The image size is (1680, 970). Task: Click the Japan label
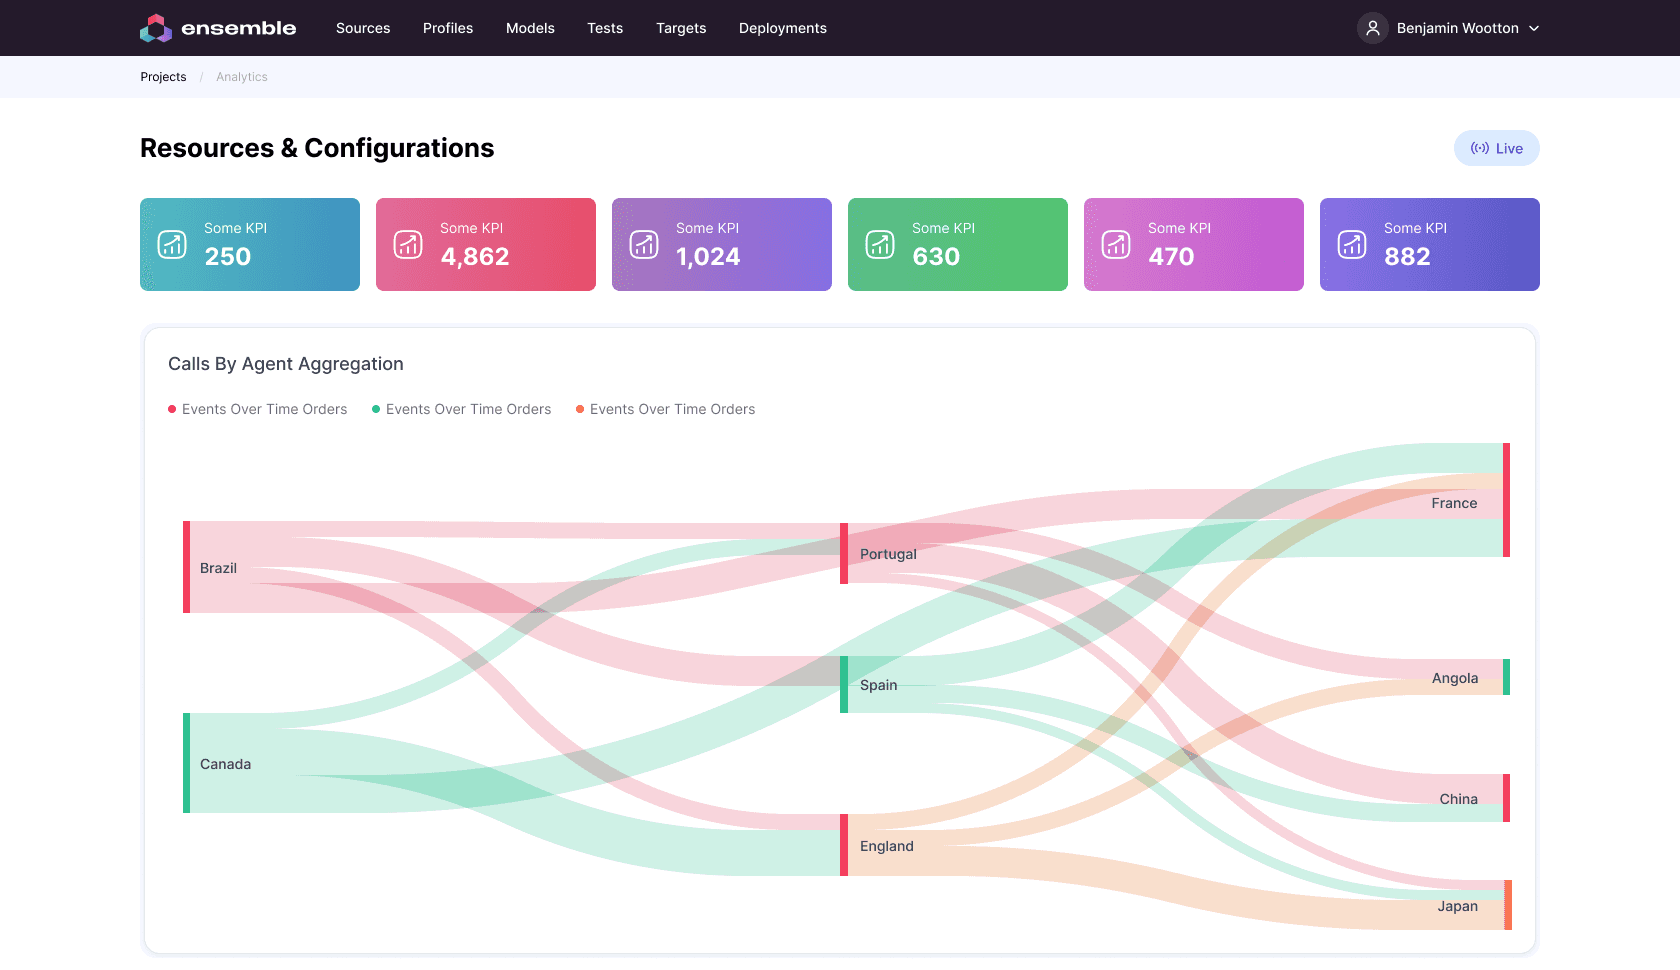(x=1458, y=906)
